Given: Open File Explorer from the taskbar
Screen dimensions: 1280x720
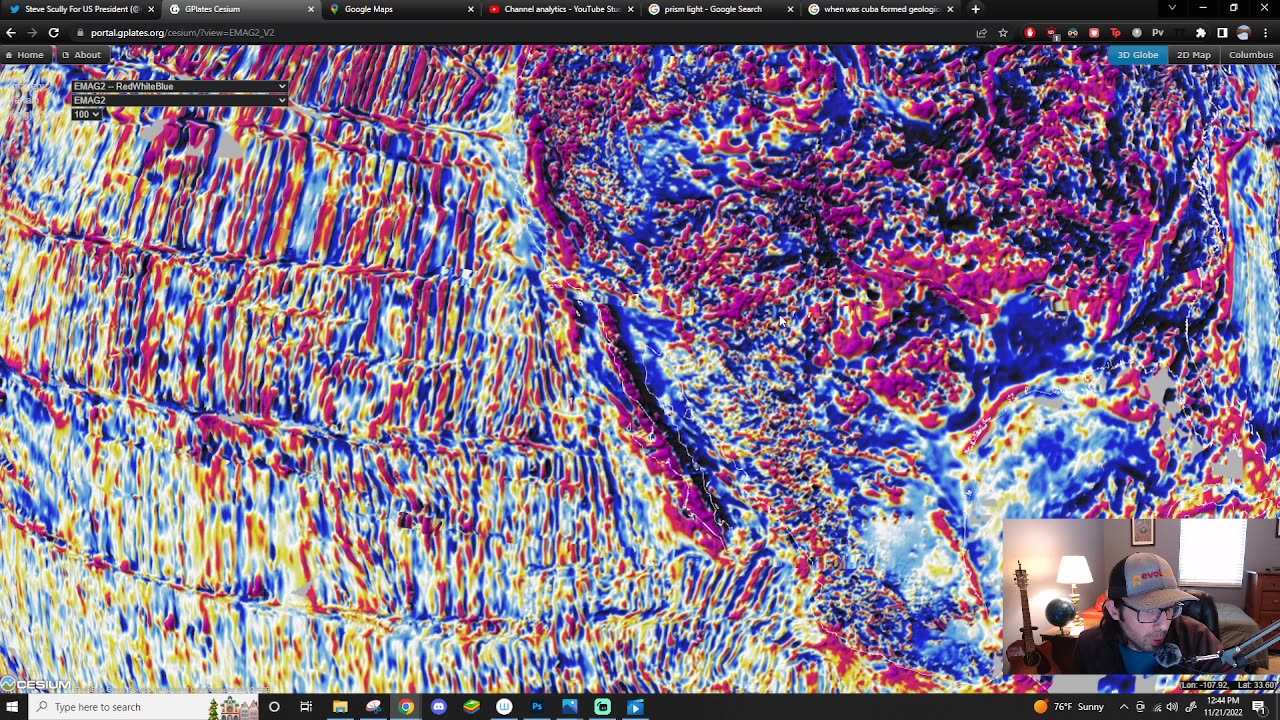Looking at the screenshot, I should tap(340, 707).
